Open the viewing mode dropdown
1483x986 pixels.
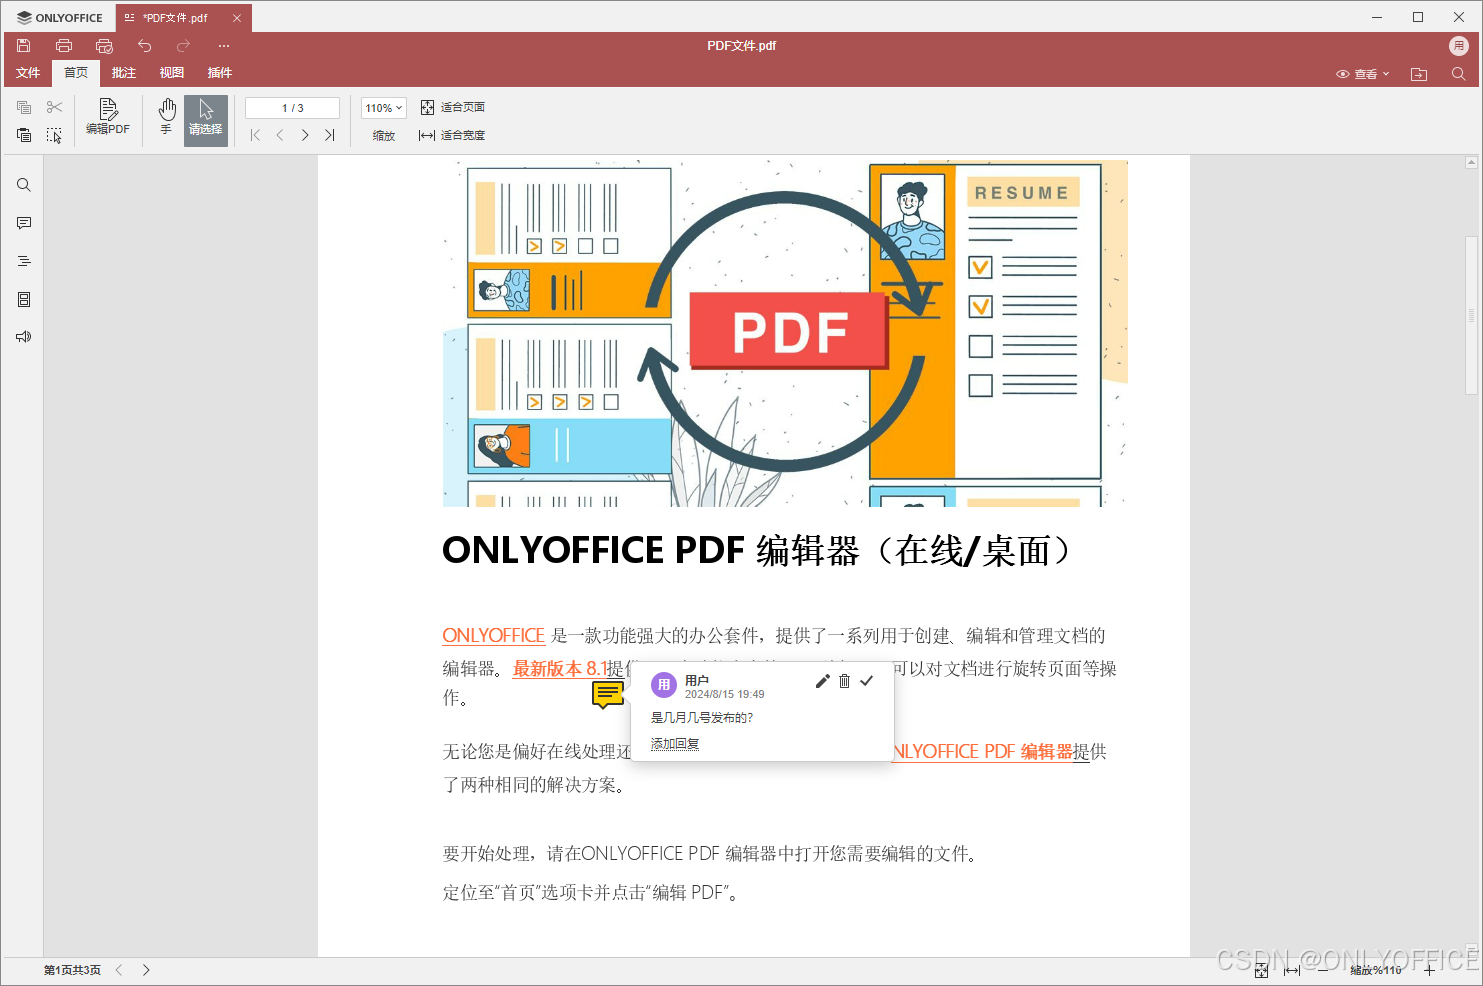(1363, 74)
